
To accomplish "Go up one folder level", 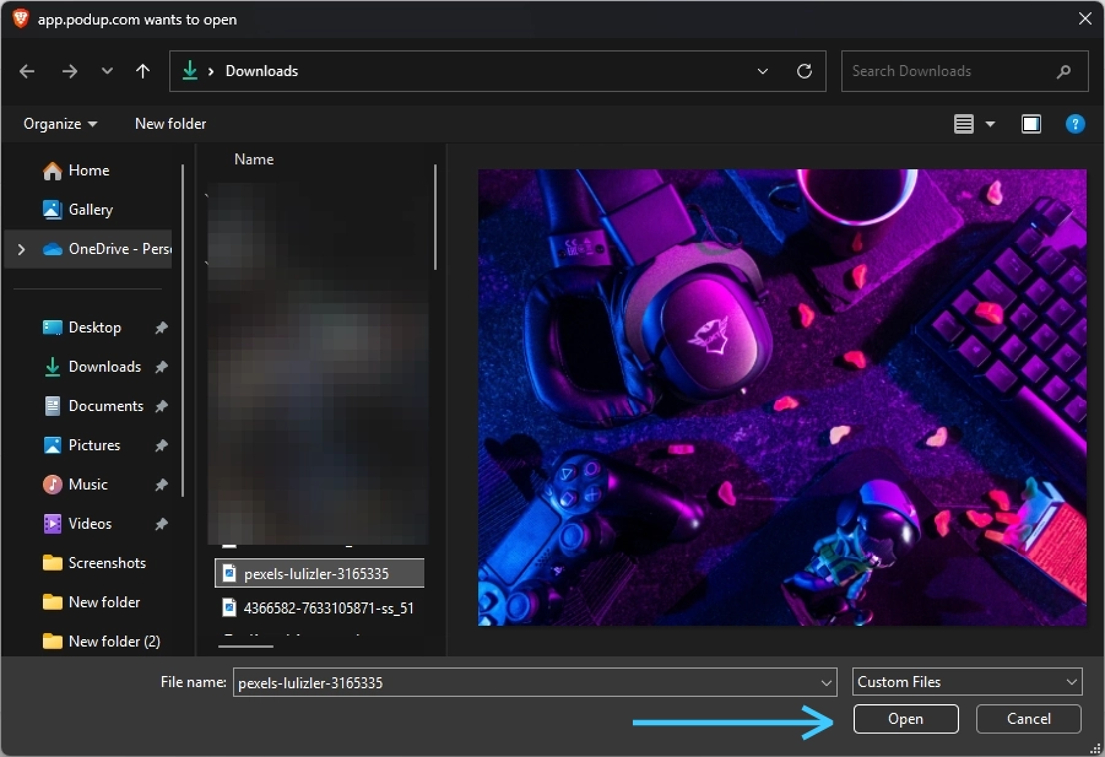I will 143,71.
